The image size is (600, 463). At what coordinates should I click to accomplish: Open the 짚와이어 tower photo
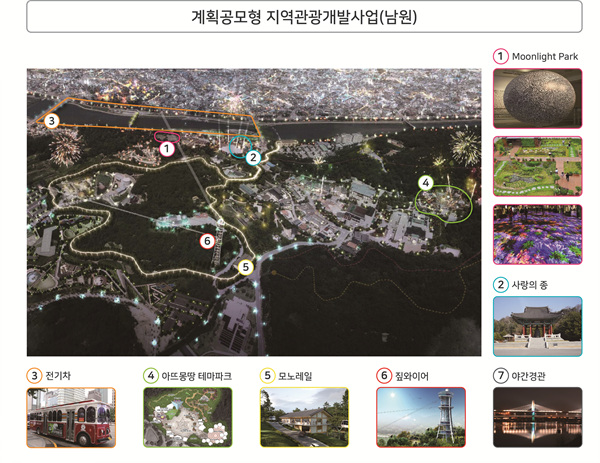[x=421, y=416]
